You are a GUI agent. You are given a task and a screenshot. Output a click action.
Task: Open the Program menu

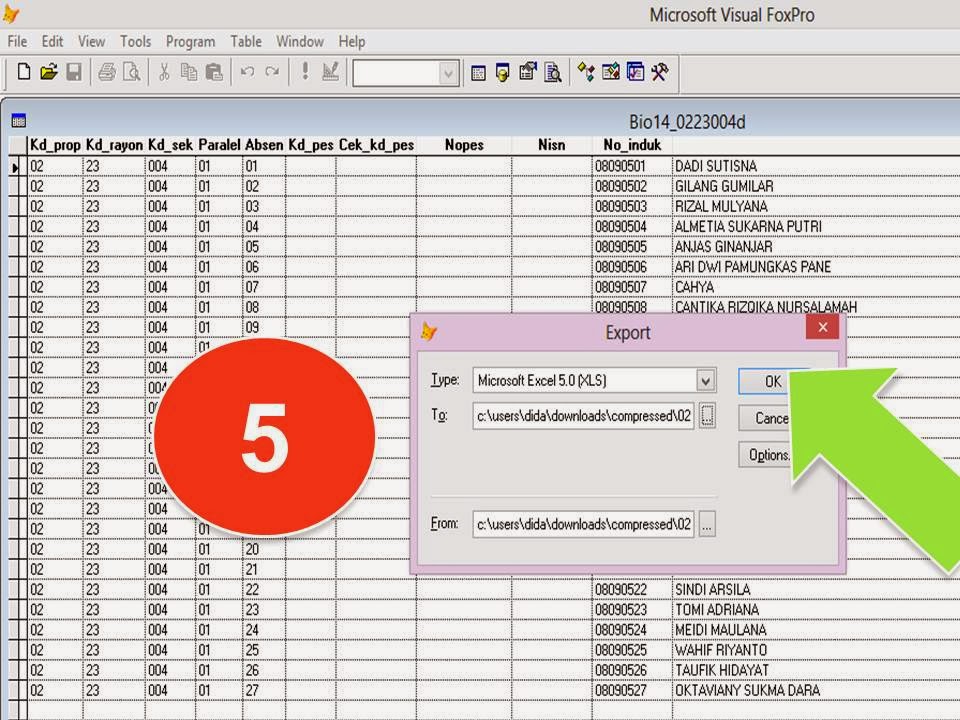190,42
